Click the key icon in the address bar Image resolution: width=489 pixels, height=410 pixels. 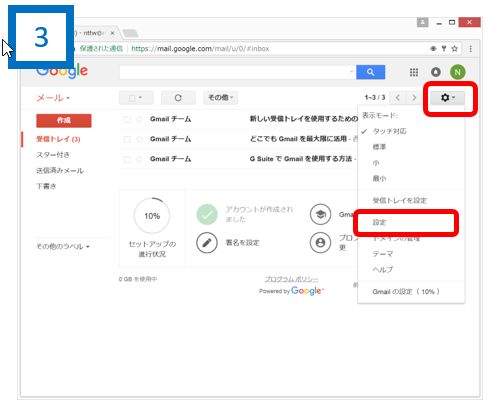click(x=444, y=49)
